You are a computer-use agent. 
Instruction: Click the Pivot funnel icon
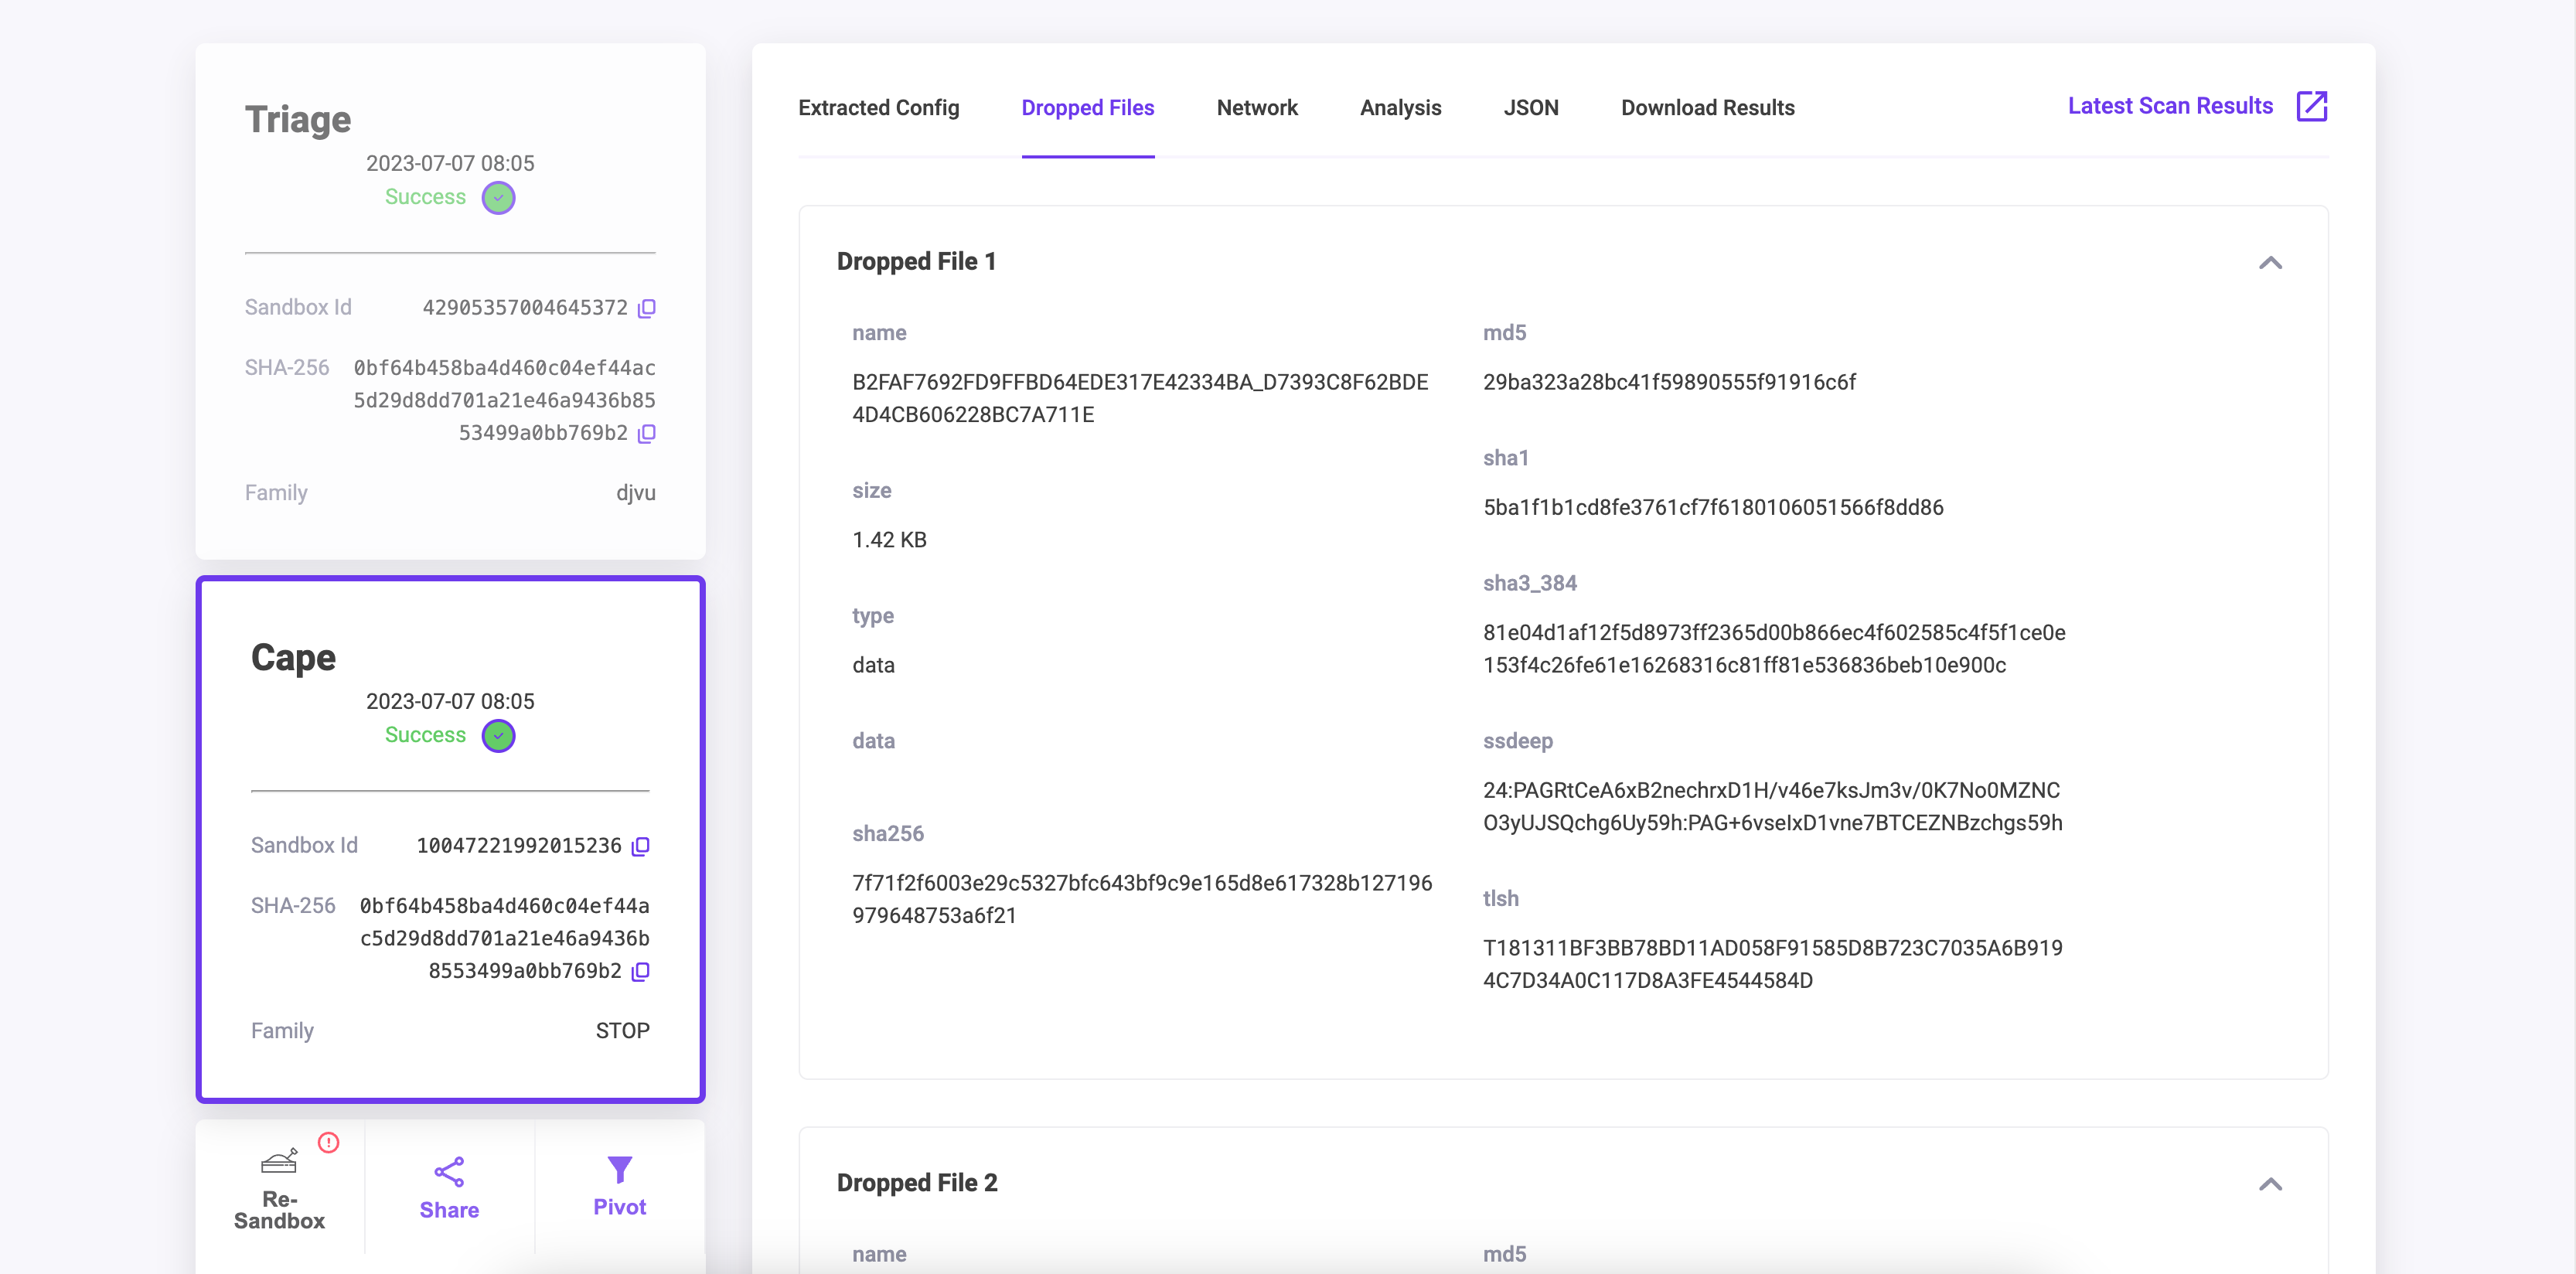(x=619, y=1169)
